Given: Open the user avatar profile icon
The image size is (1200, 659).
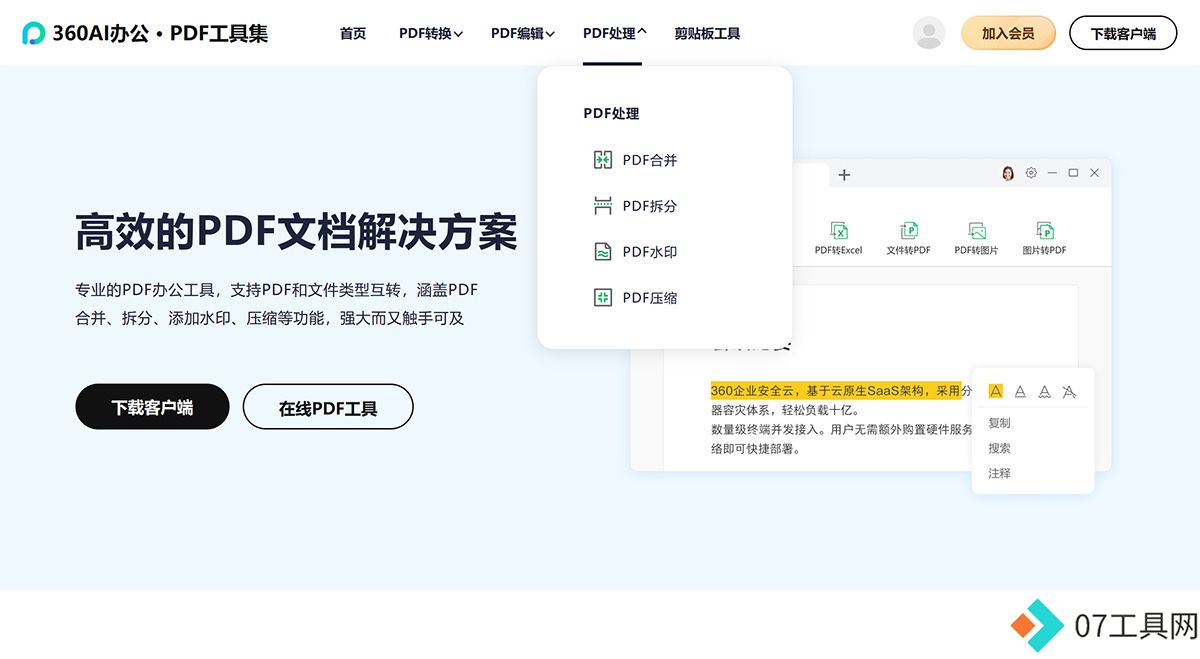Looking at the screenshot, I should point(929,33).
